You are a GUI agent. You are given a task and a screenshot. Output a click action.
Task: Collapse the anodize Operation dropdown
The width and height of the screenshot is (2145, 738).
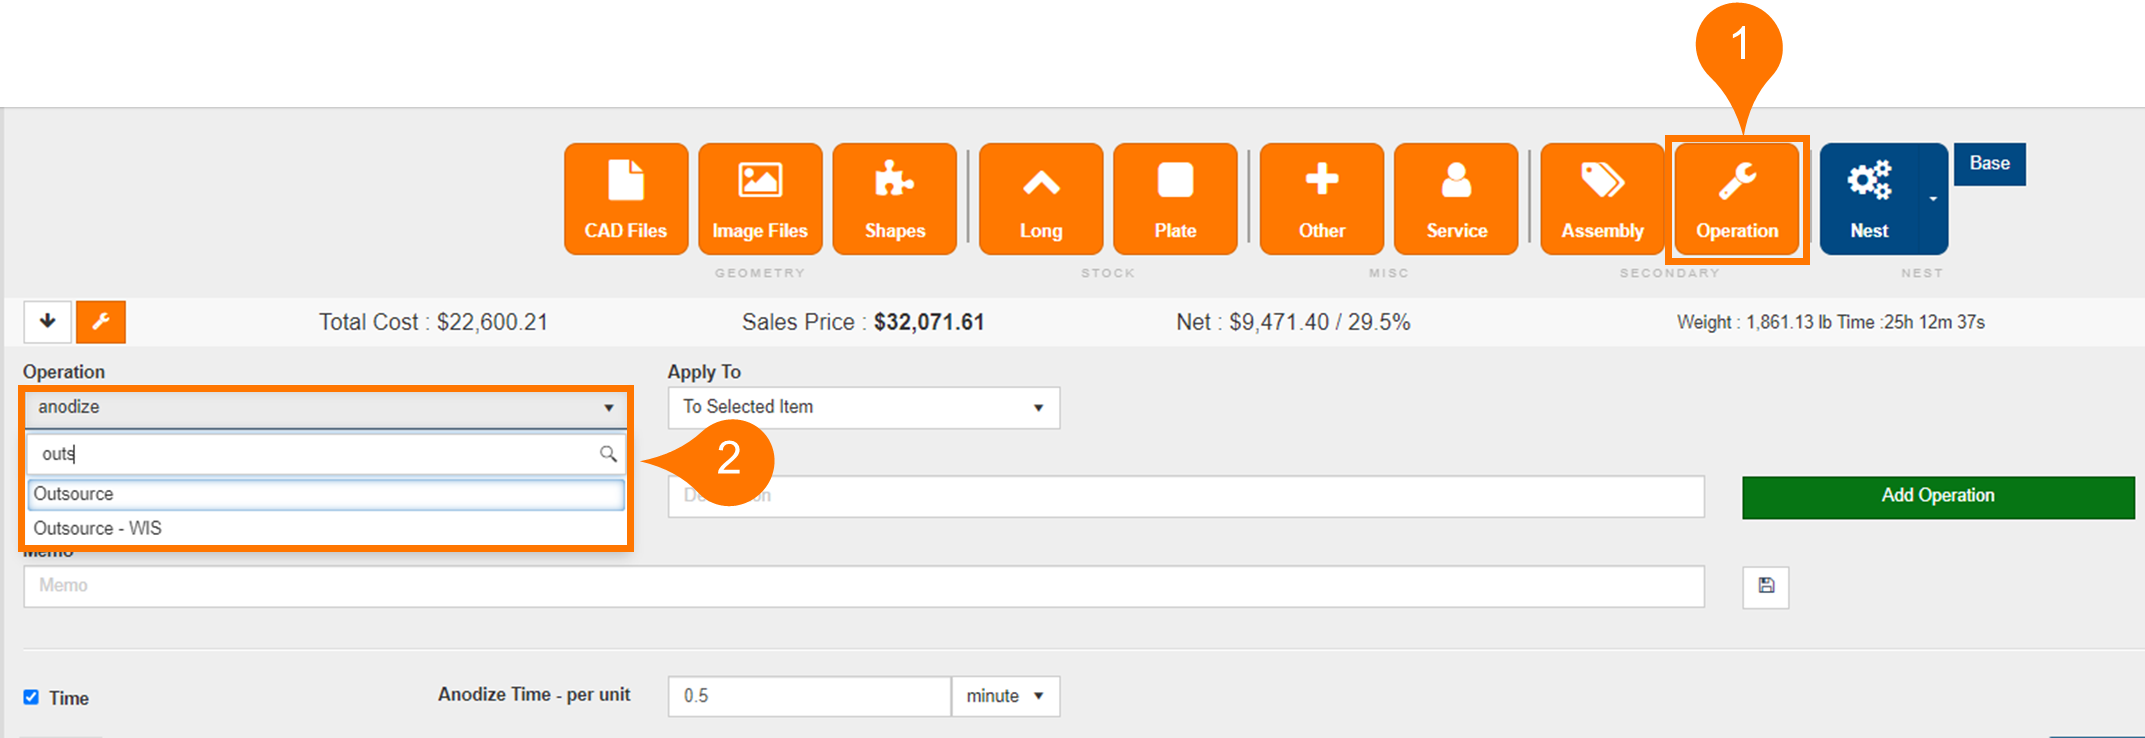click(x=326, y=408)
